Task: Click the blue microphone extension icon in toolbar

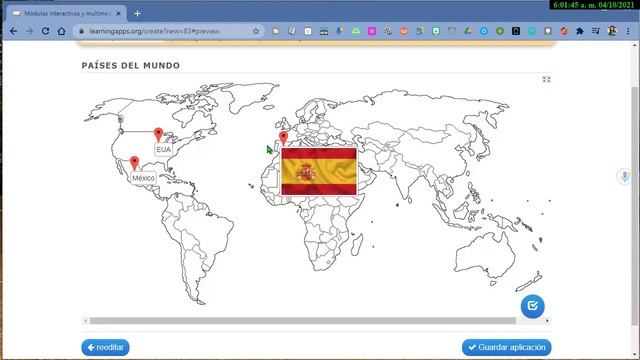Action: click(340, 31)
